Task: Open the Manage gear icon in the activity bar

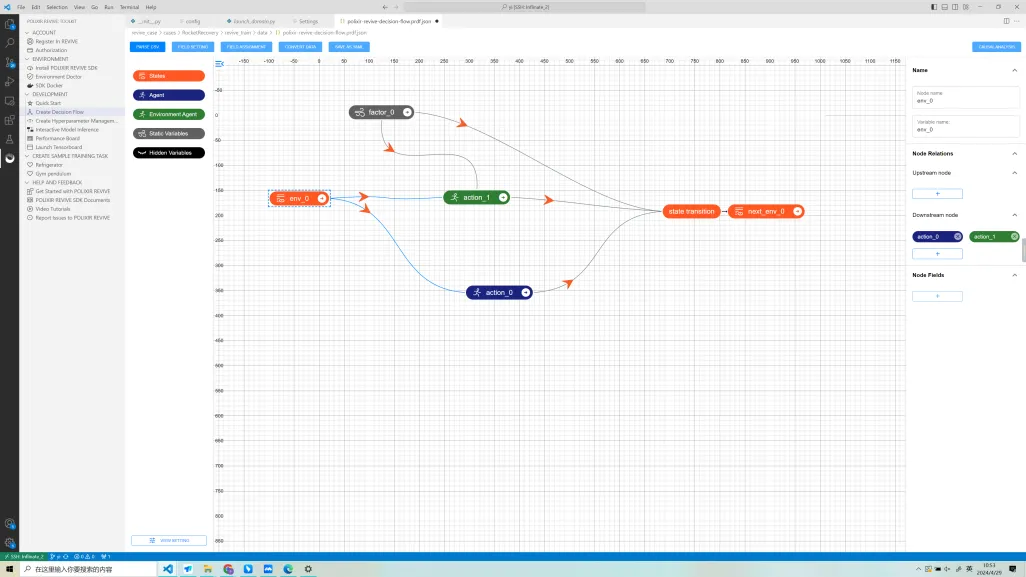Action: pyautogui.click(x=9, y=542)
